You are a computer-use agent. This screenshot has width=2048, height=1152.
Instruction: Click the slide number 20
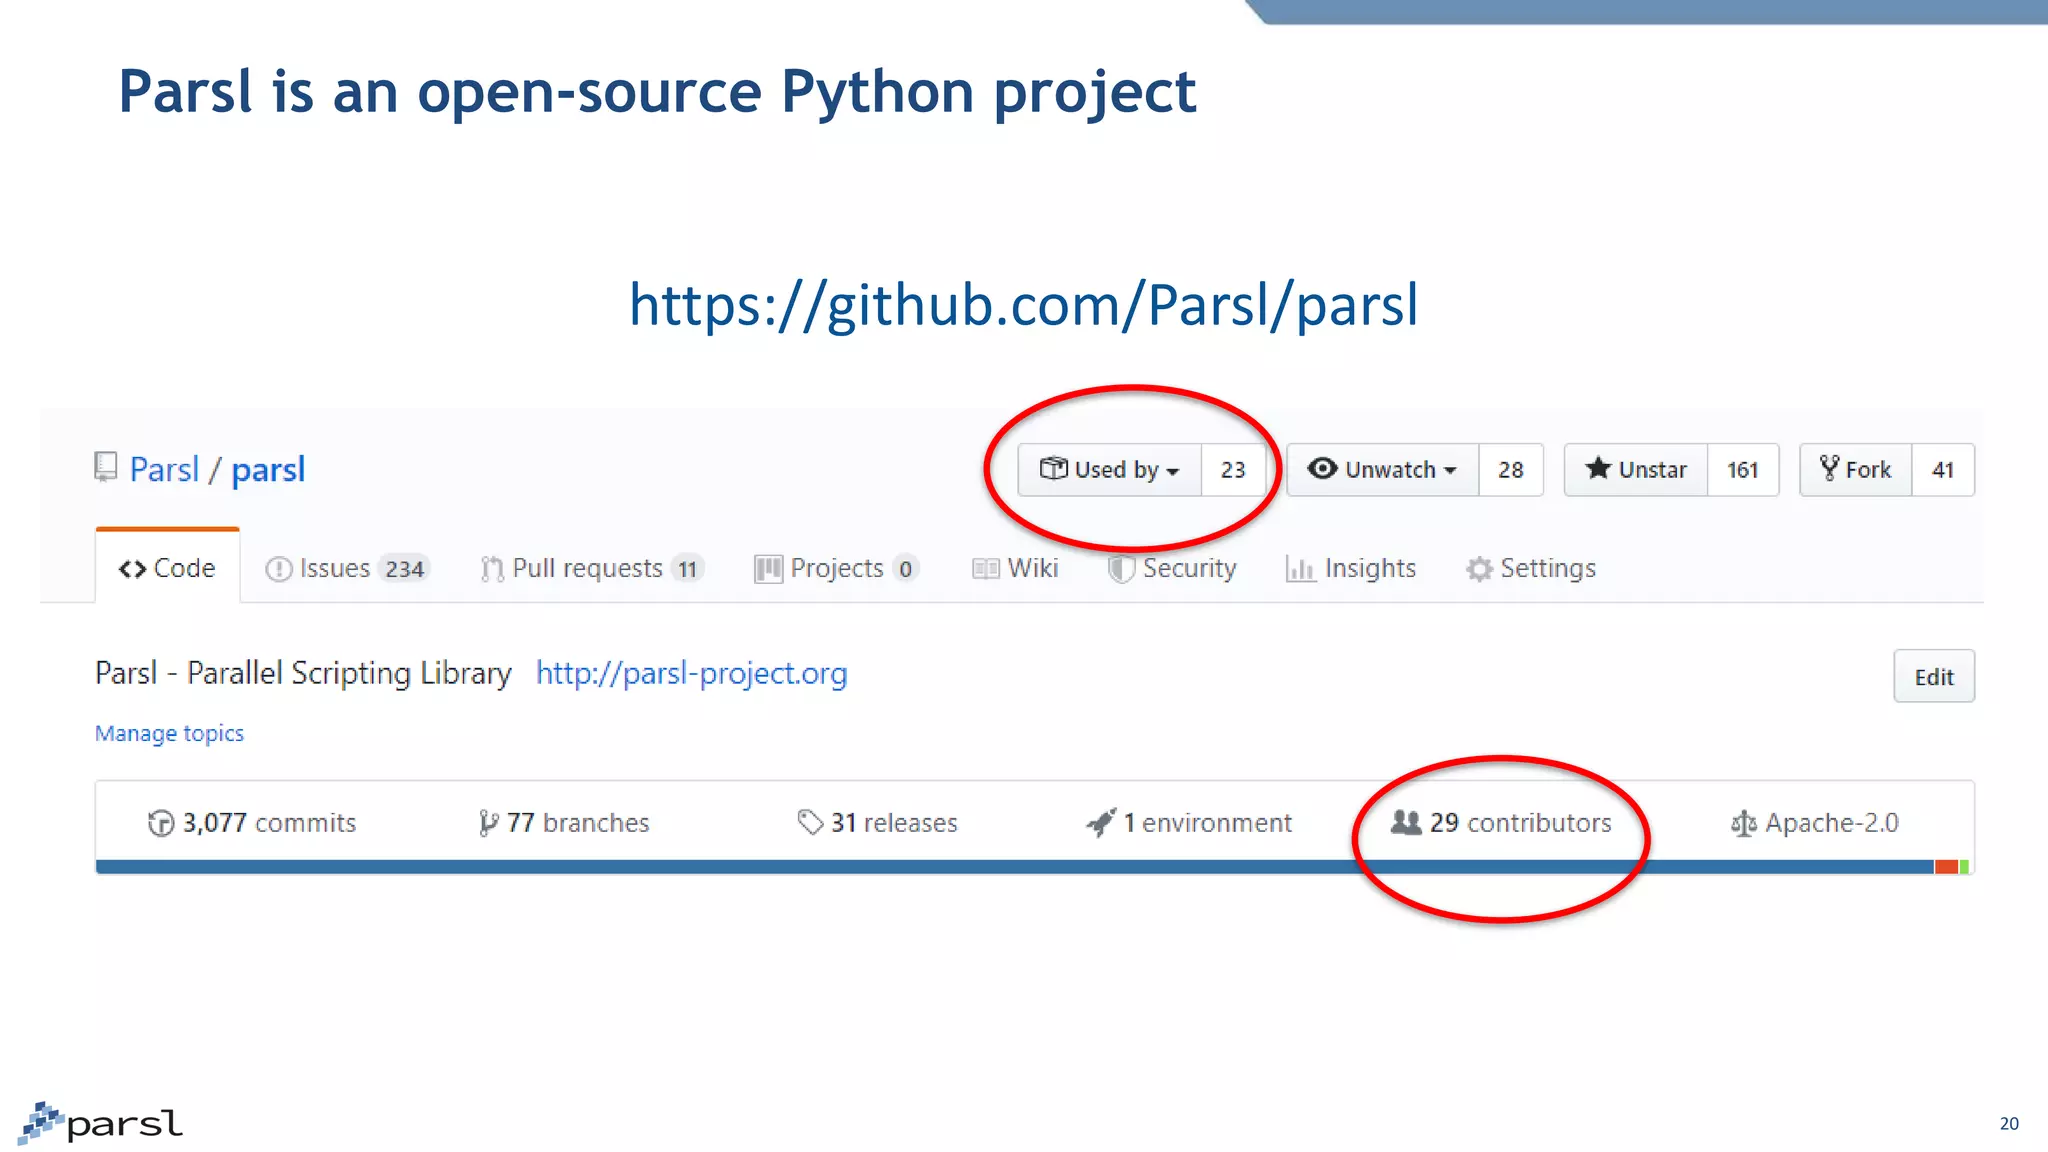(x=2009, y=1123)
